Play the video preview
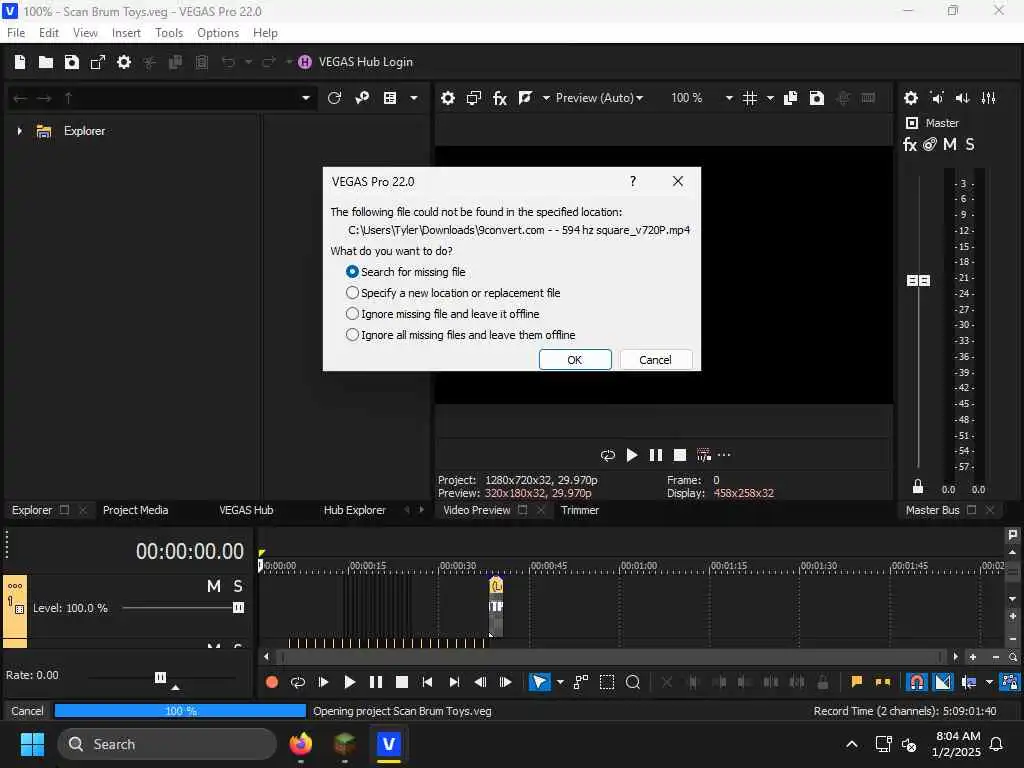 click(632, 455)
